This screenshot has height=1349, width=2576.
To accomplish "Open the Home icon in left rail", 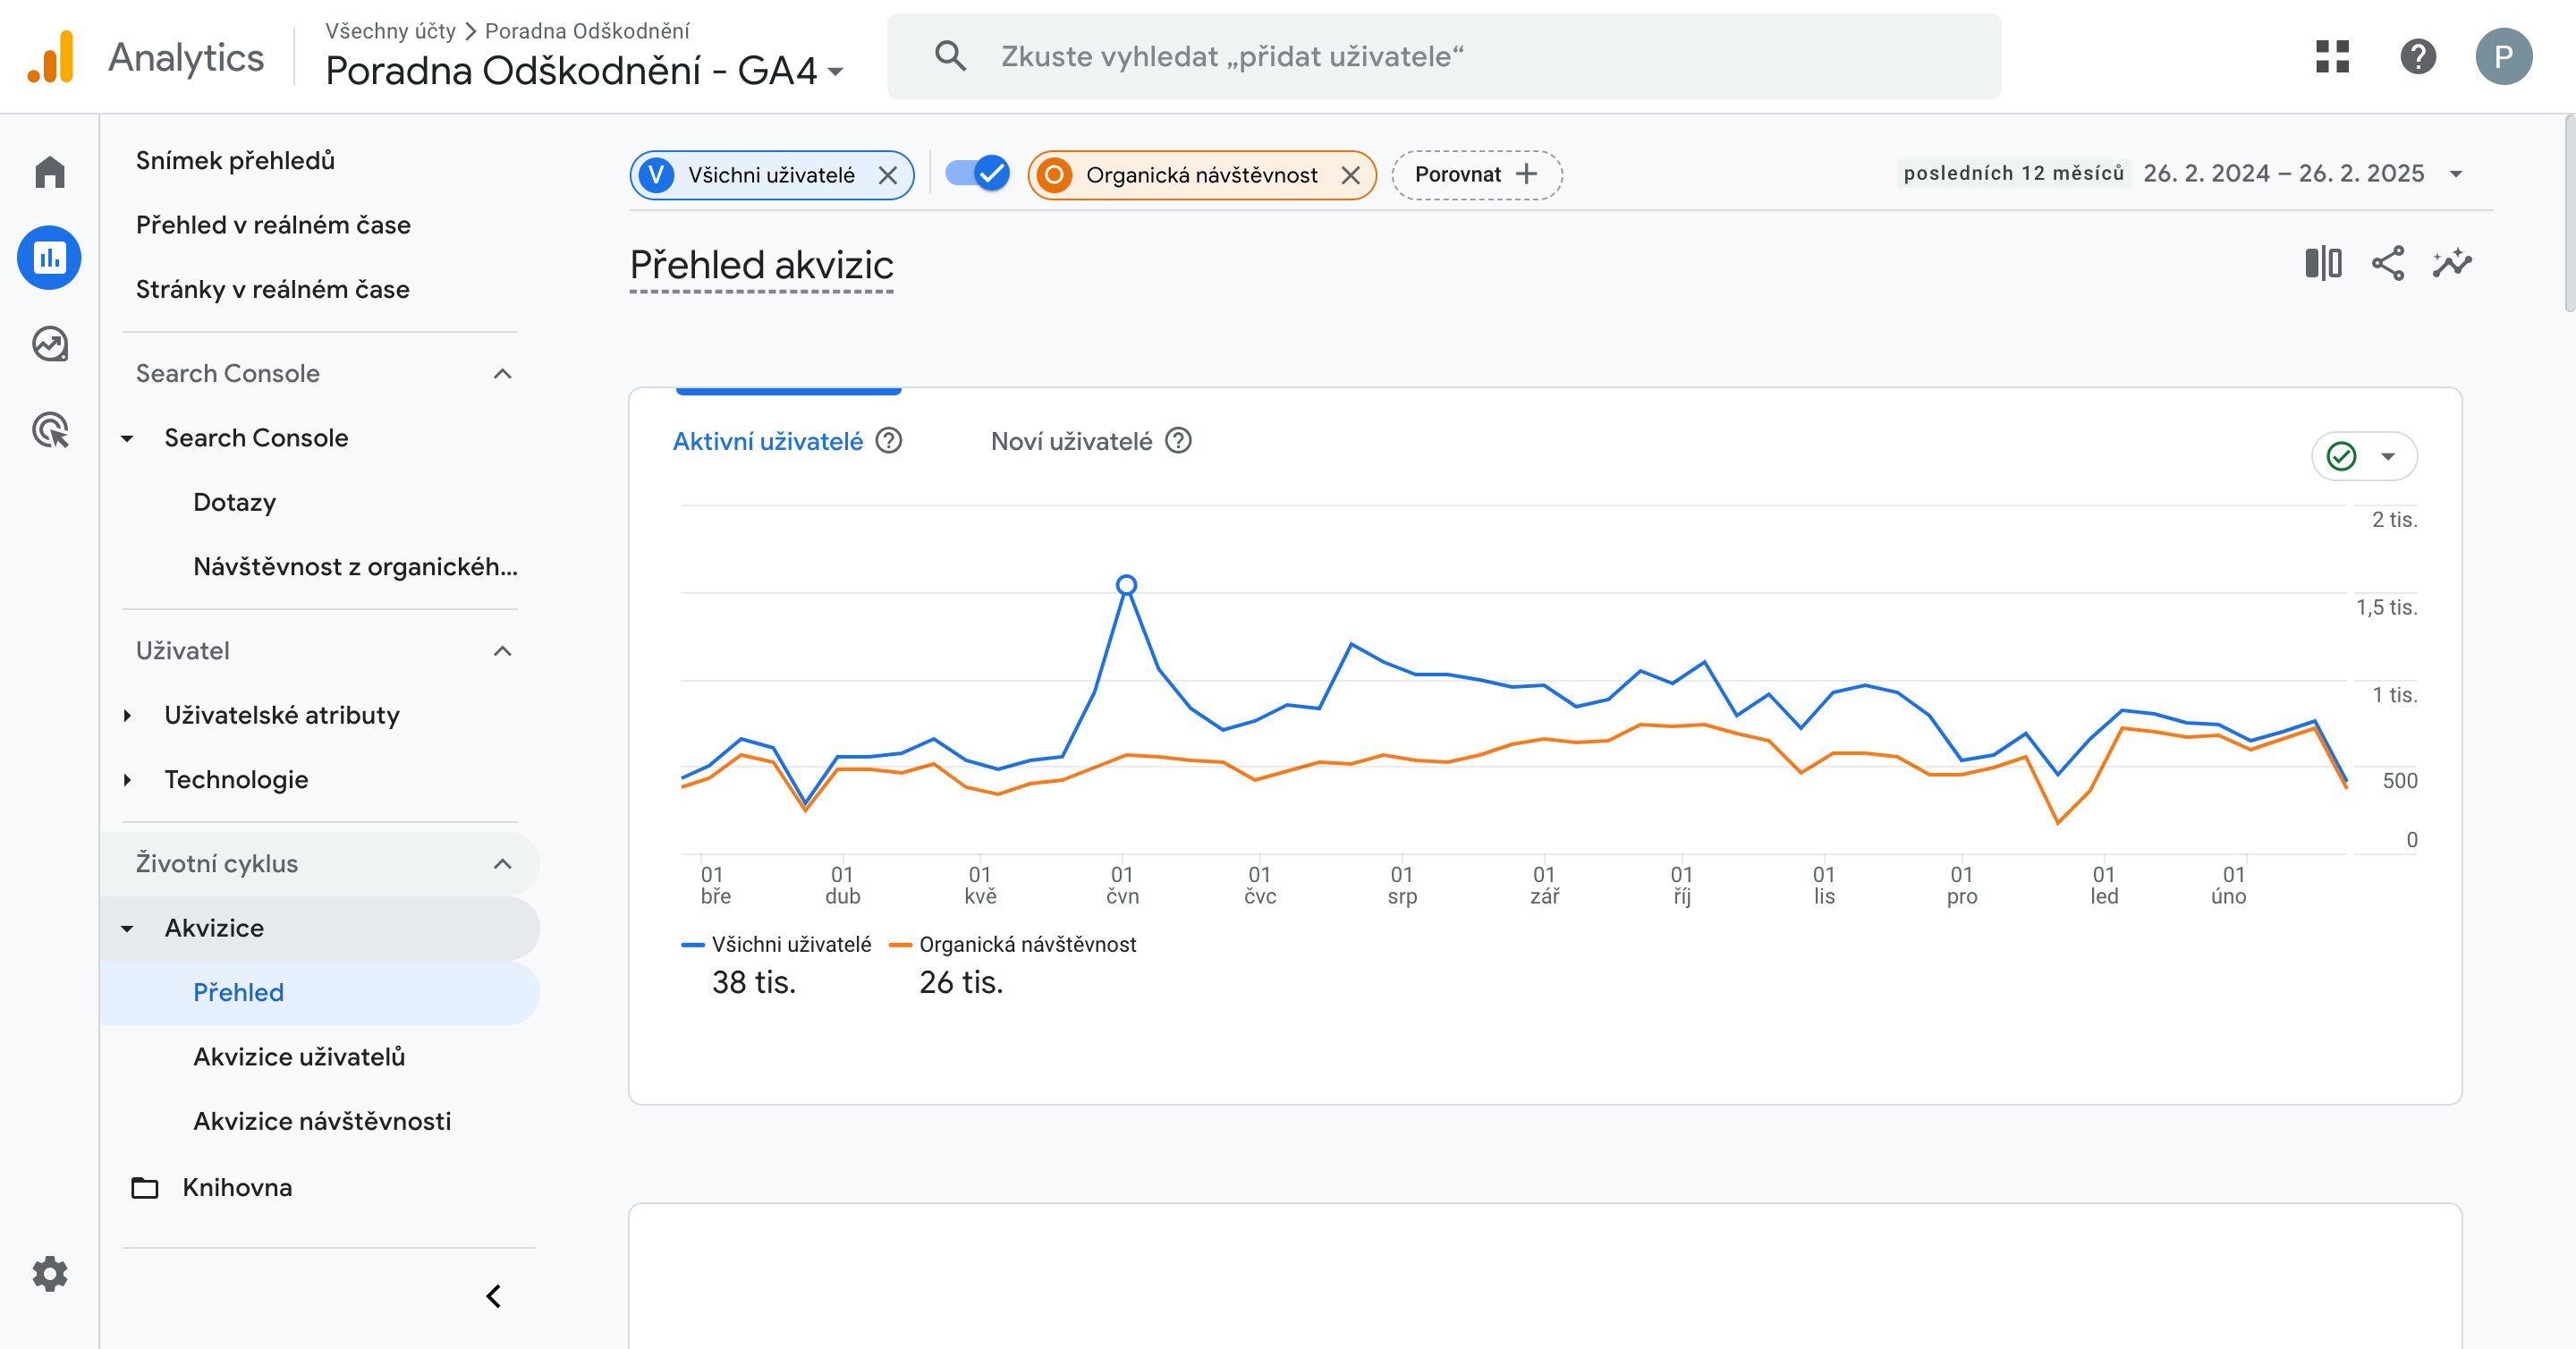I will point(49,172).
